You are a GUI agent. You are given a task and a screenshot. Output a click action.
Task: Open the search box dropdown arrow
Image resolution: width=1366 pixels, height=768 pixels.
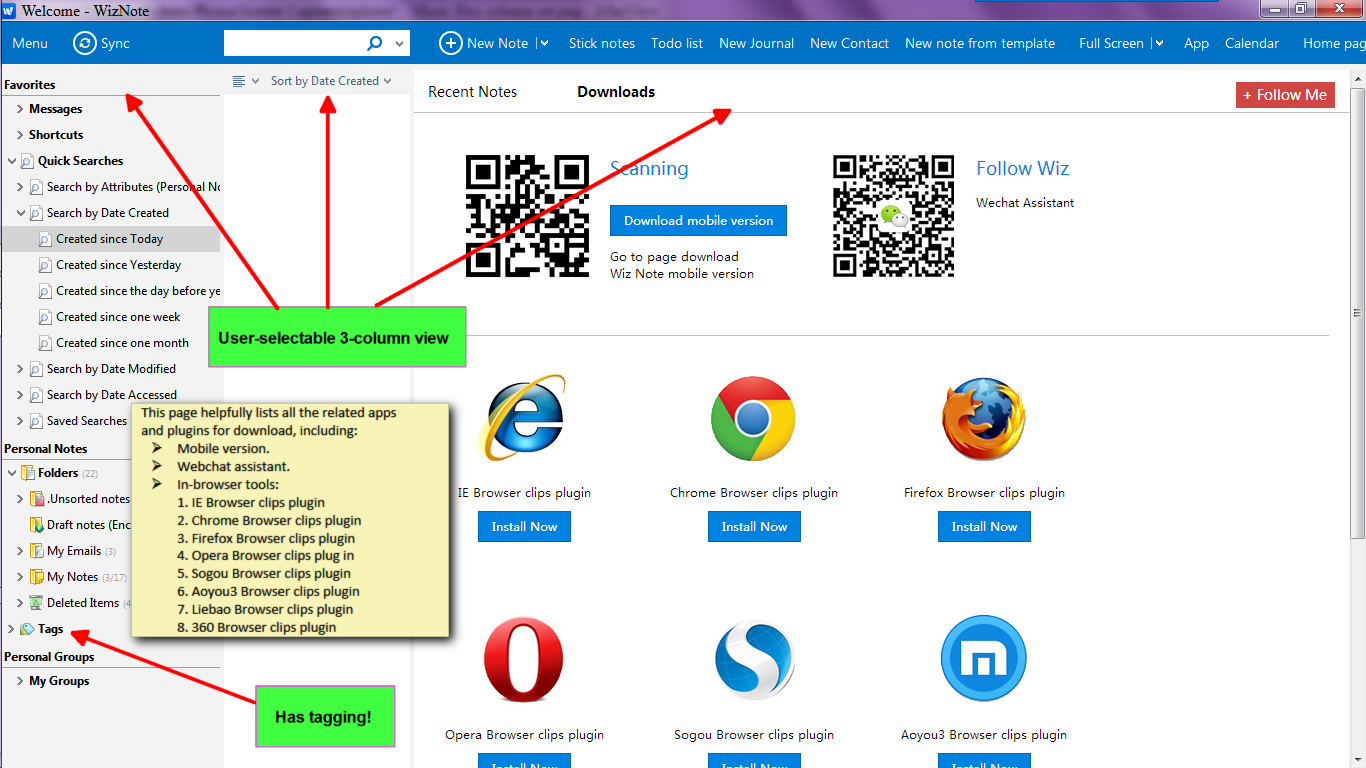pos(400,44)
